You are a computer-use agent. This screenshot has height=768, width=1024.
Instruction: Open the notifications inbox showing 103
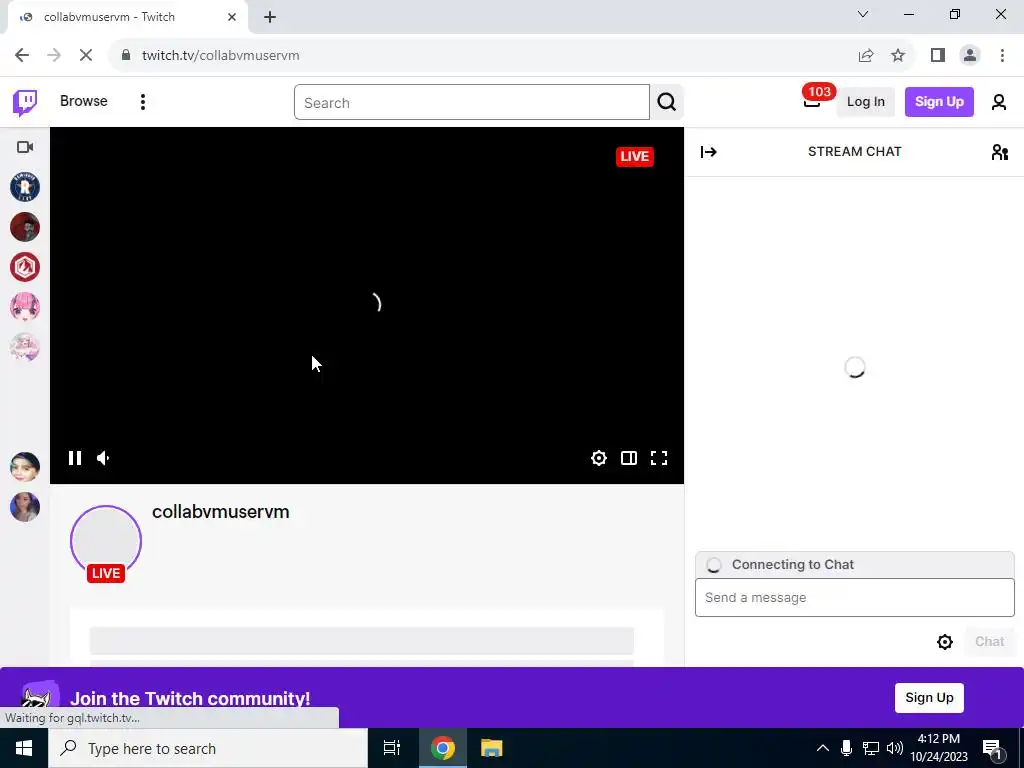click(812, 99)
